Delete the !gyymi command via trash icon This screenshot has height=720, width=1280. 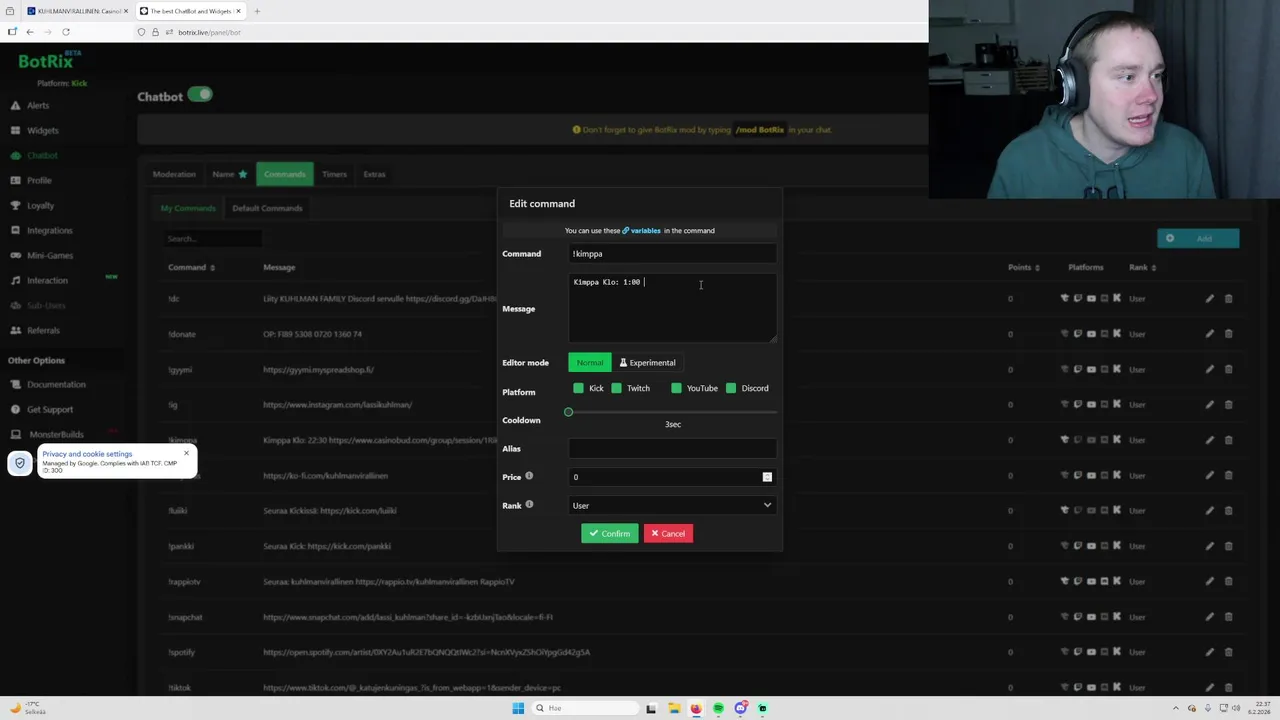(x=1228, y=369)
